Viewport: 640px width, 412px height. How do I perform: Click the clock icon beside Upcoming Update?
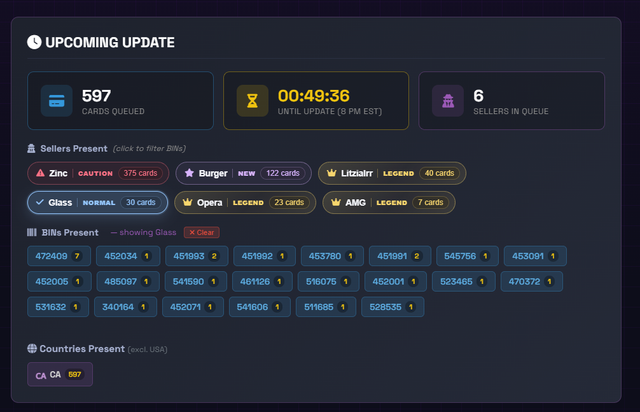[34, 42]
